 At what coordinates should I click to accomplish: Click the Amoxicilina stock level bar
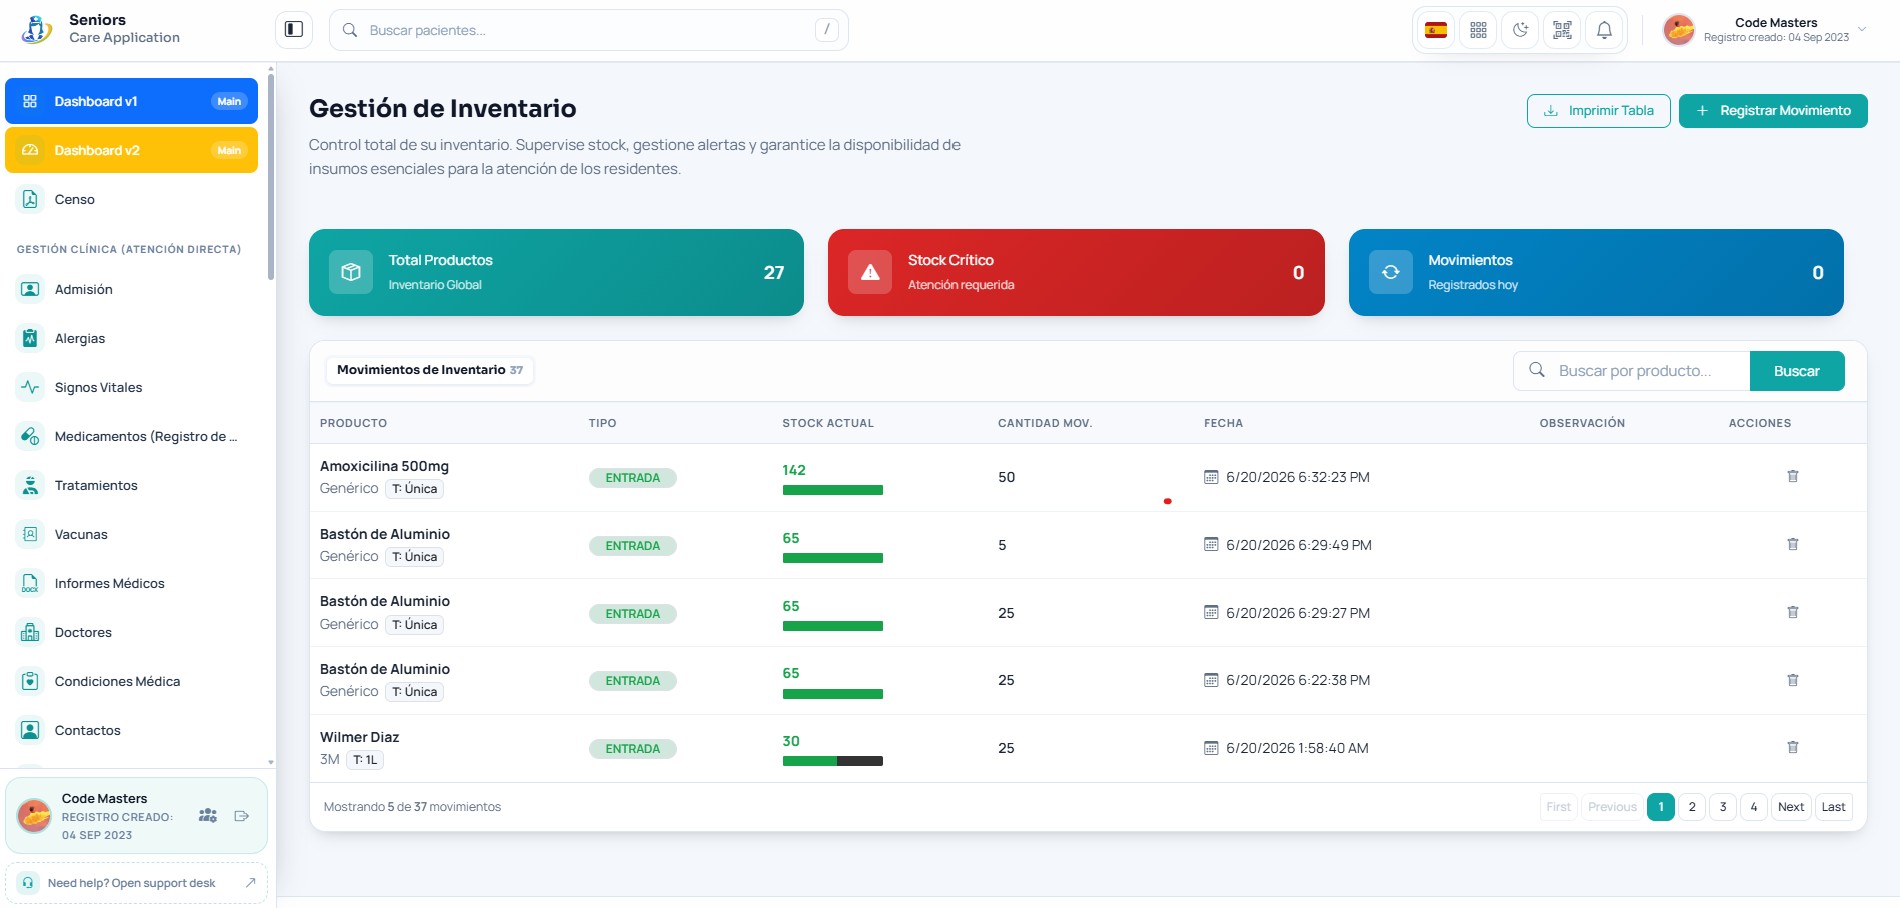pyautogui.click(x=833, y=490)
